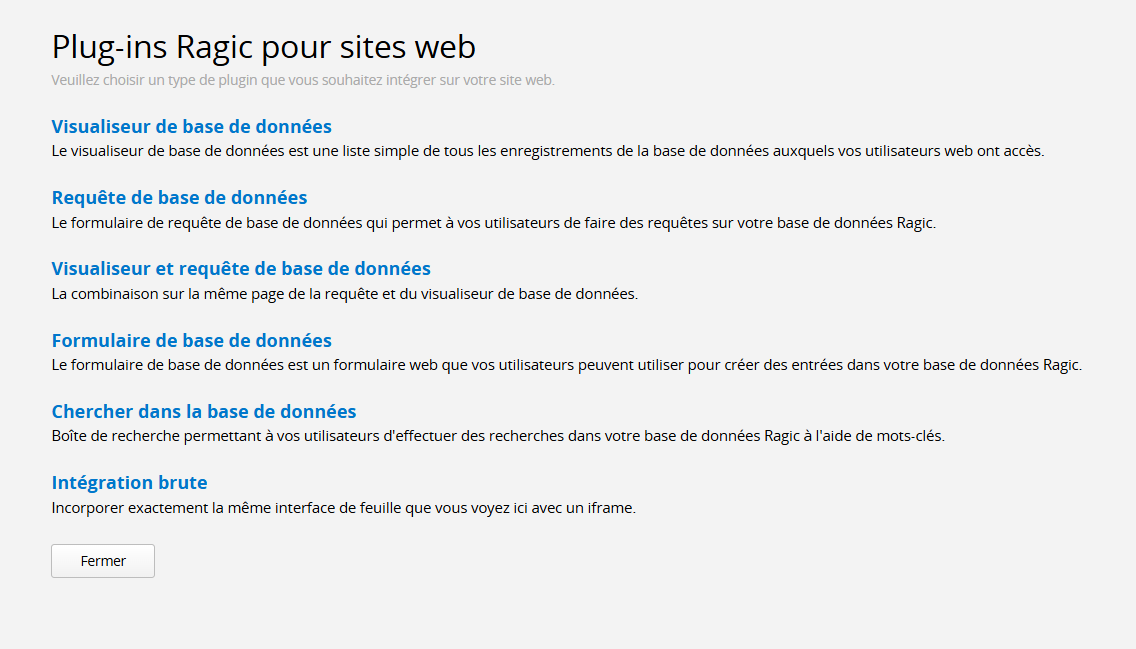Select Visualiseur et requête de base de données
The width and height of the screenshot is (1136, 649).
[241, 269]
